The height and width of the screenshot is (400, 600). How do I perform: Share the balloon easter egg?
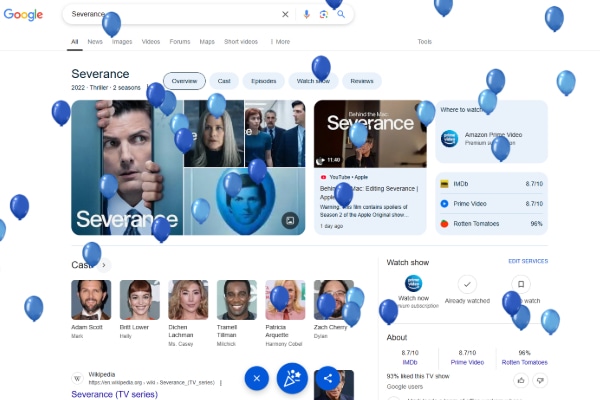(x=328, y=378)
